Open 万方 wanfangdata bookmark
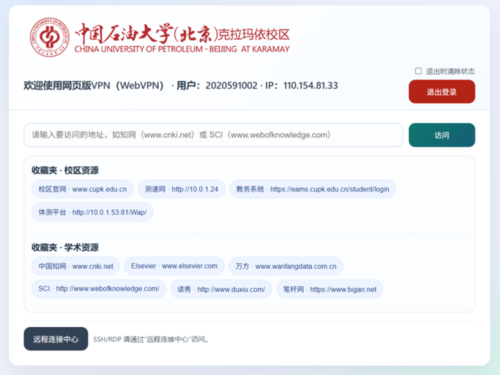The width and height of the screenshot is (500, 375). (286, 266)
